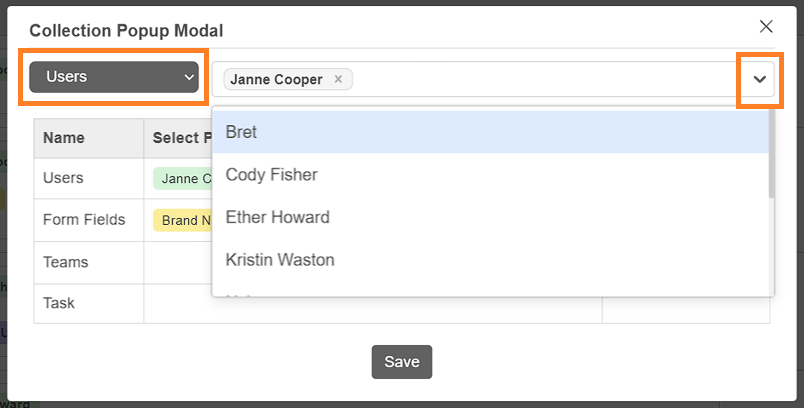Viewport: 804px width, 408px height.
Task: Click the Teams row name cell
Action: coord(89,262)
